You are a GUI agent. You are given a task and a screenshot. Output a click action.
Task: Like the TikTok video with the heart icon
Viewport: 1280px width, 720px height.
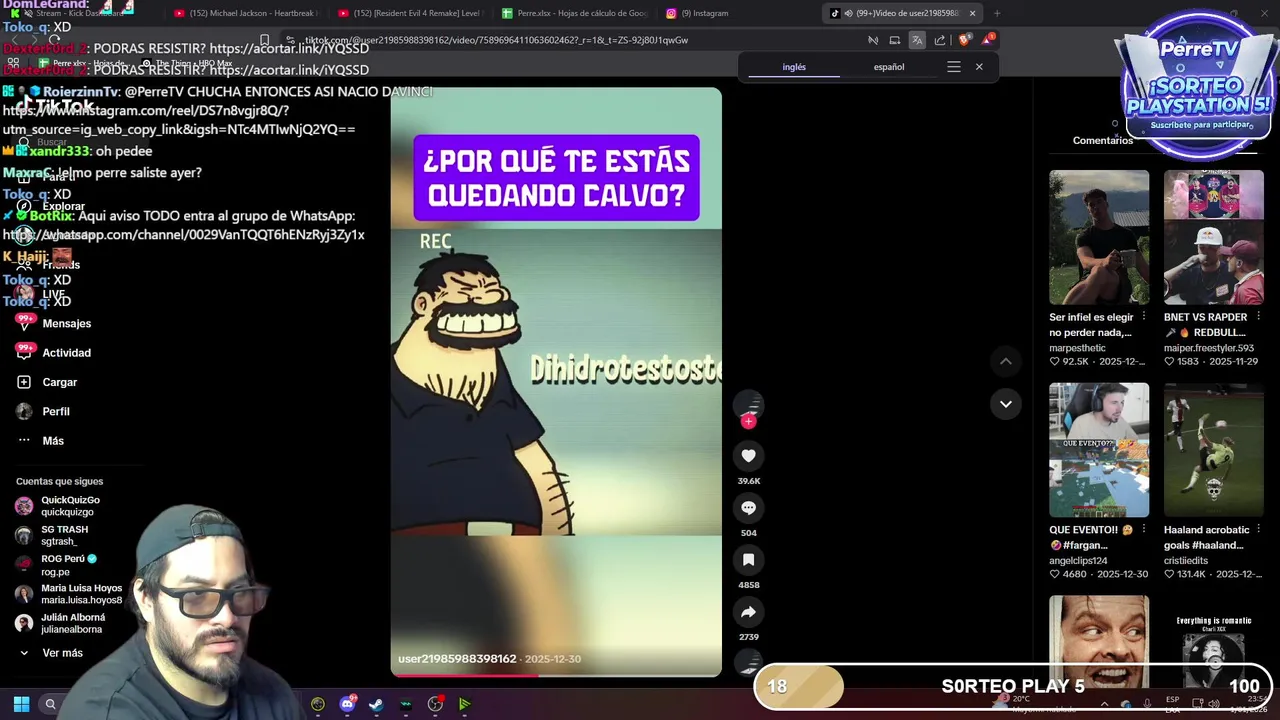click(748, 456)
